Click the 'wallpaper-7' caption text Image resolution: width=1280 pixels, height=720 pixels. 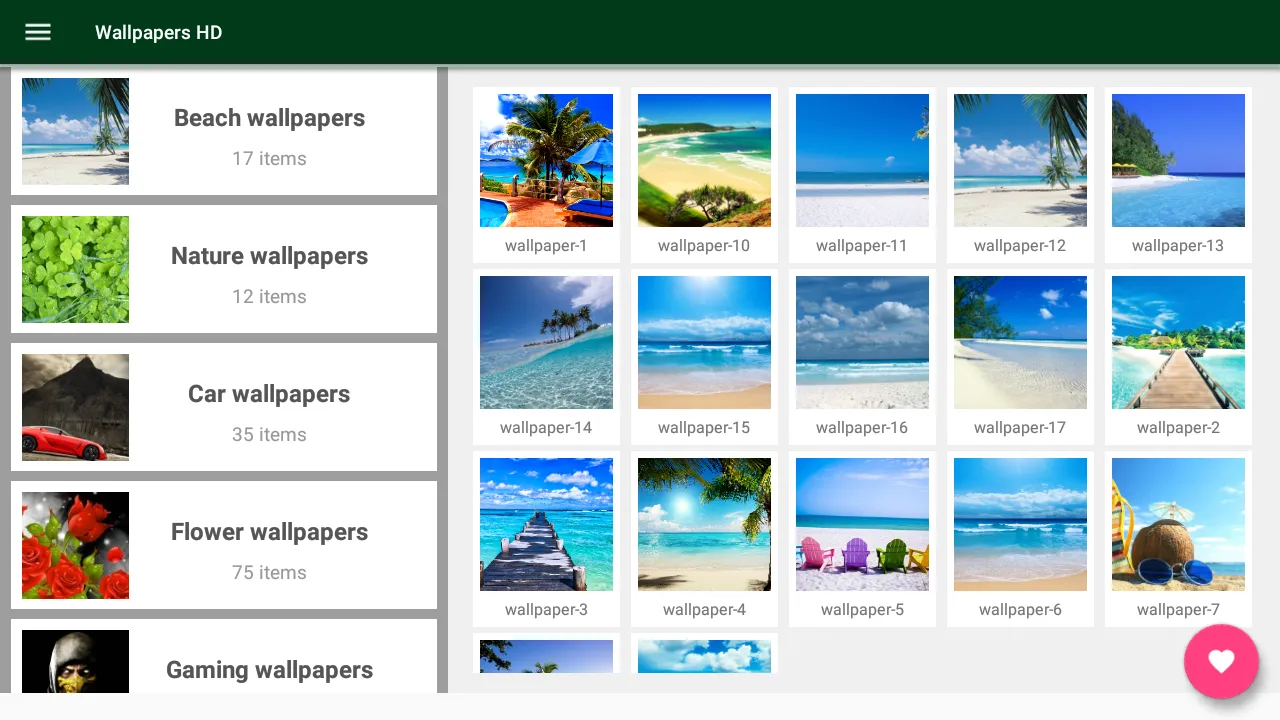click(1178, 610)
